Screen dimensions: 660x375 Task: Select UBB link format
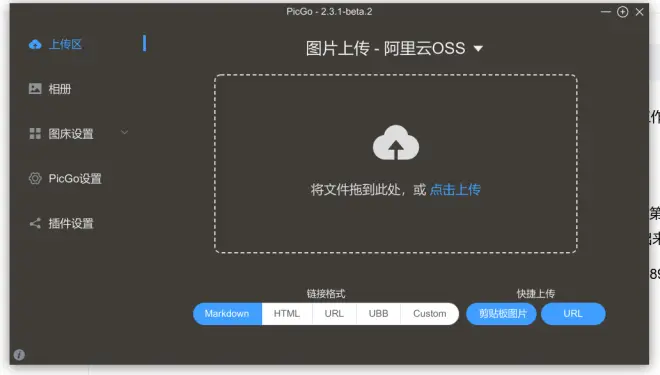378,314
